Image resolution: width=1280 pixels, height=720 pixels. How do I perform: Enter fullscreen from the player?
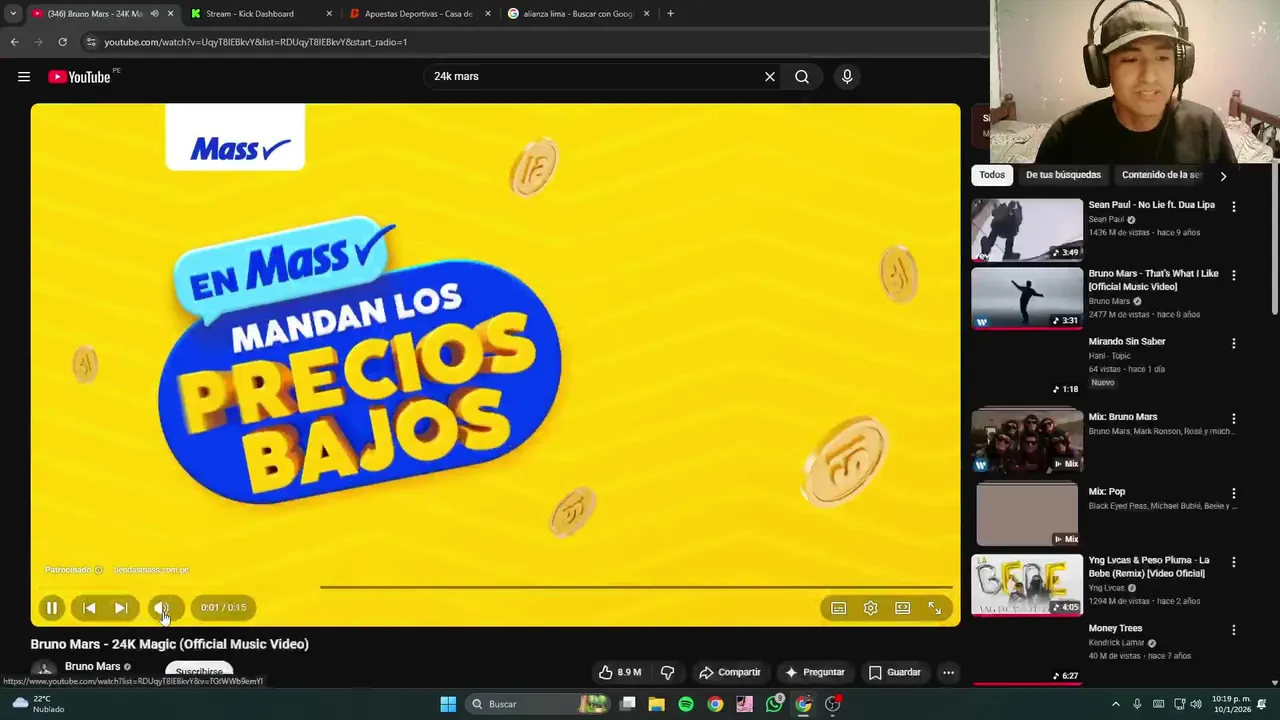(935, 608)
